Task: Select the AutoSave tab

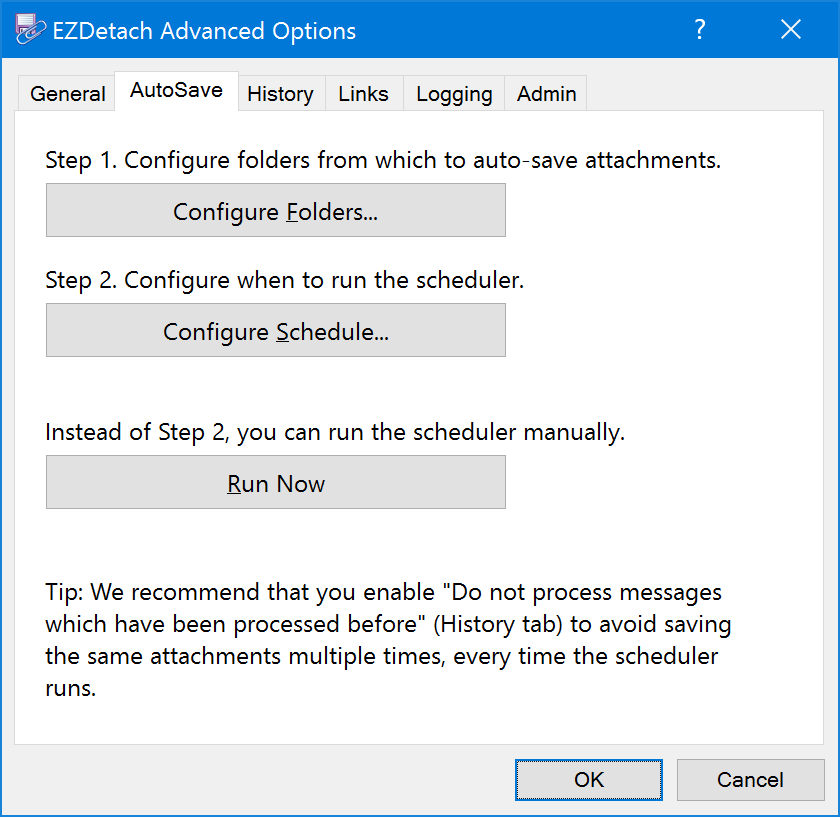Action: pos(176,91)
